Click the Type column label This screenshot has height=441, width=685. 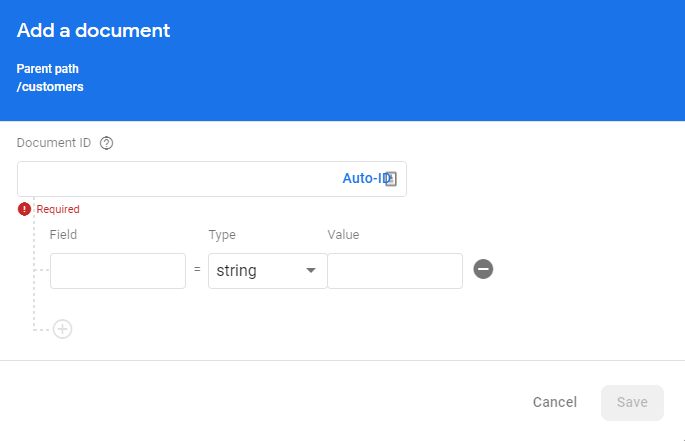coord(222,235)
